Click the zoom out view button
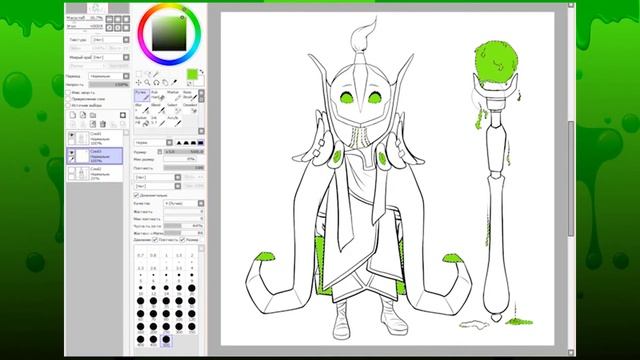The height and width of the screenshot is (360, 640). [x=109, y=19]
